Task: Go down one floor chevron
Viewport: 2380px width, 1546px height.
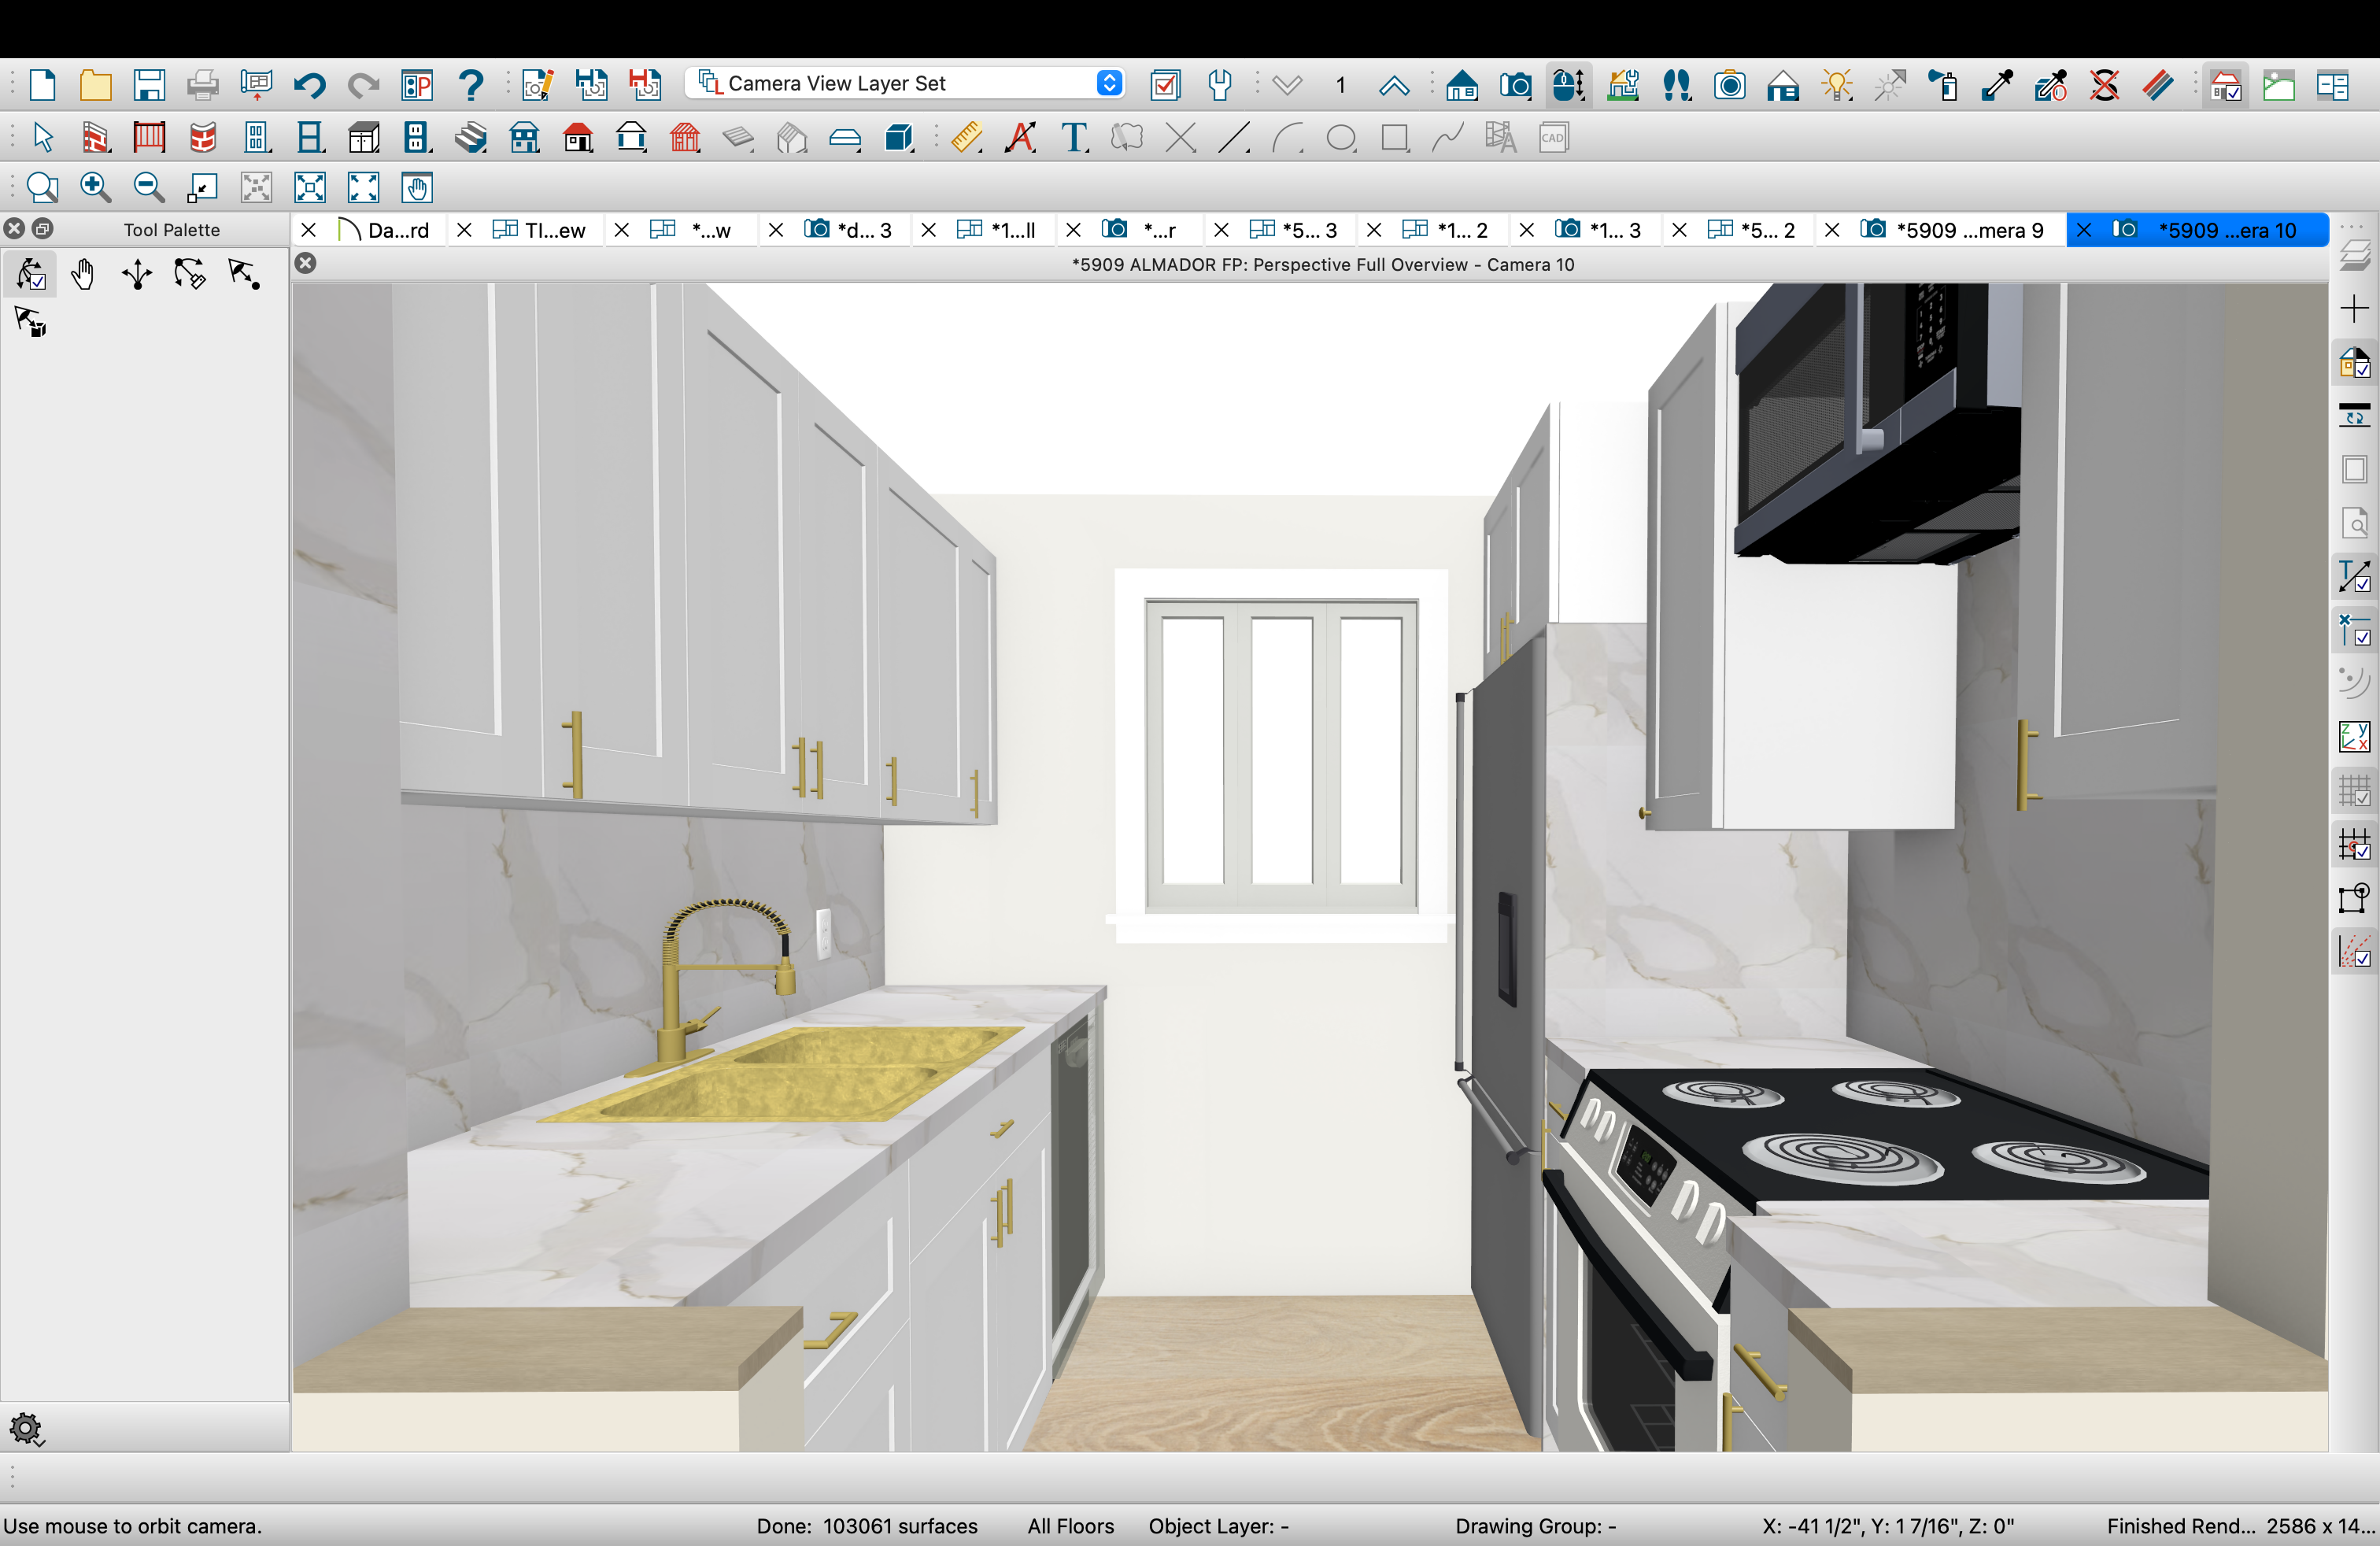Action: point(1286,85)
